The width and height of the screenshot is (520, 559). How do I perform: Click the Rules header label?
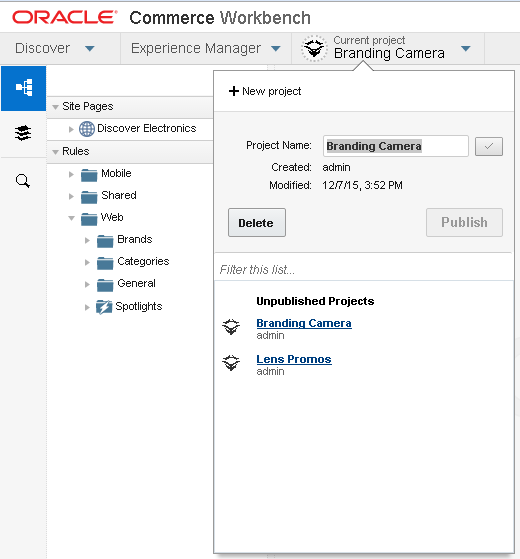click(76, 151)
